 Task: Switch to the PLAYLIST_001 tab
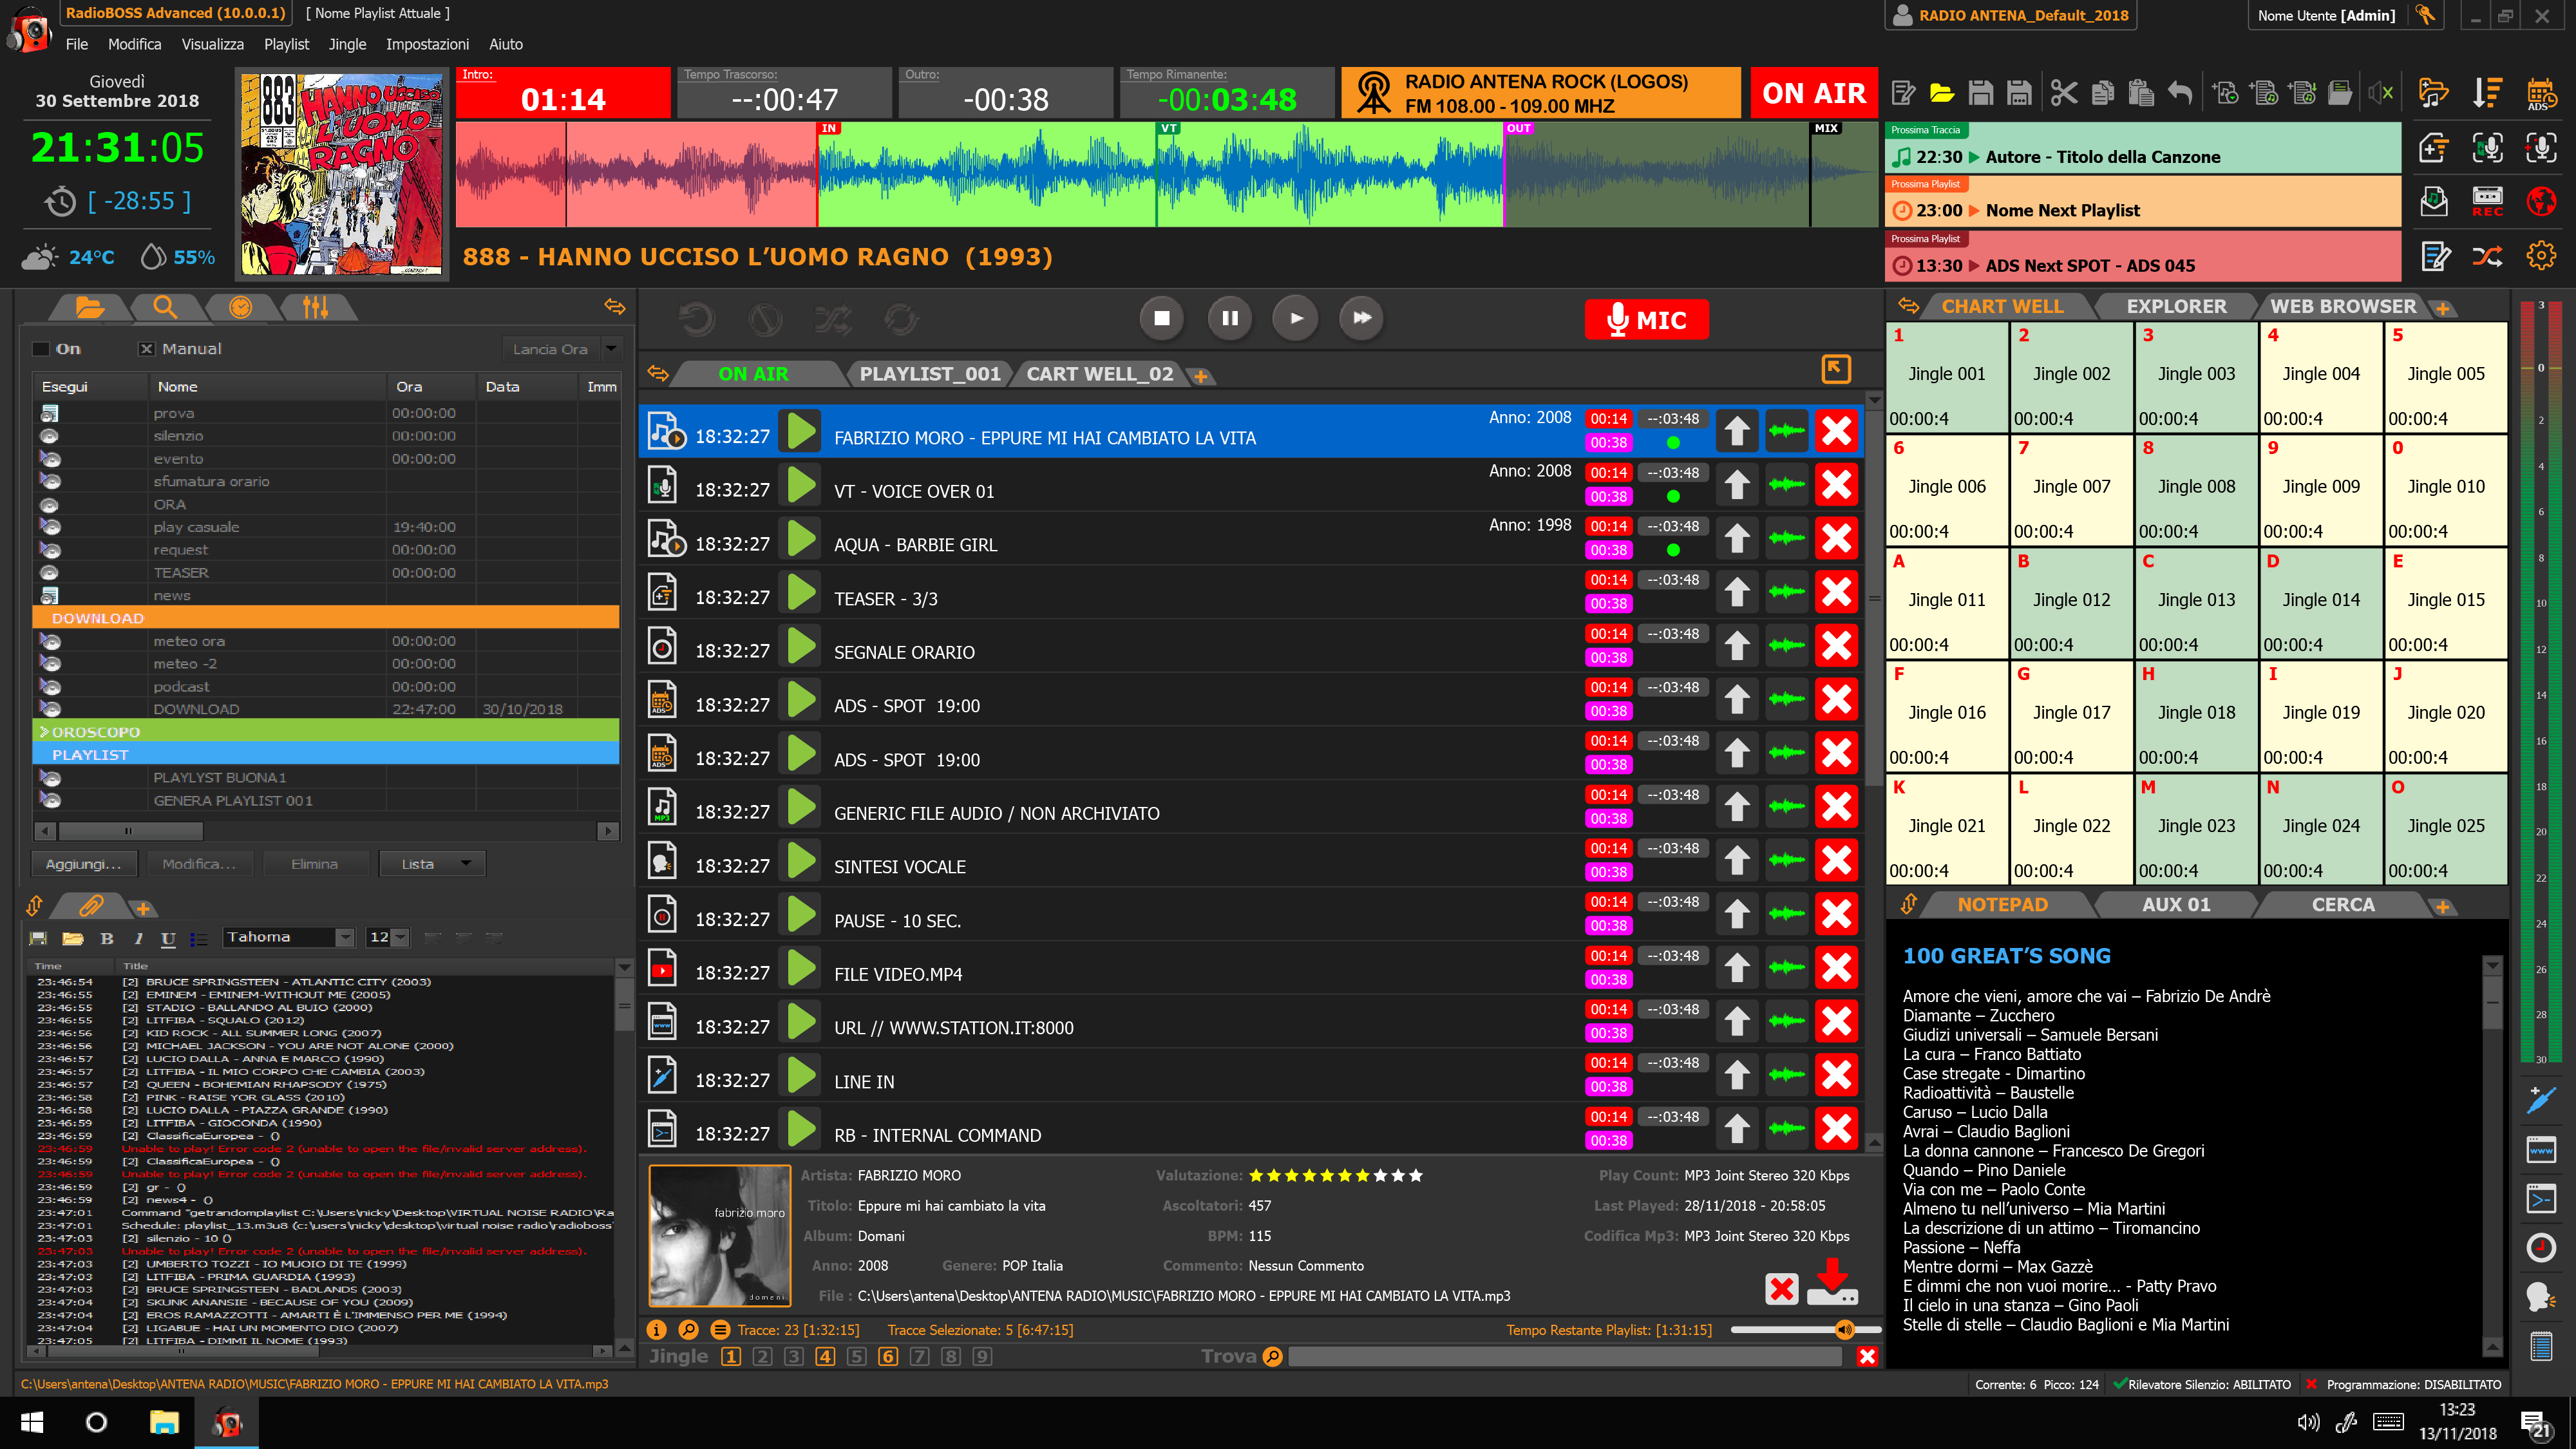coord(929,374)
